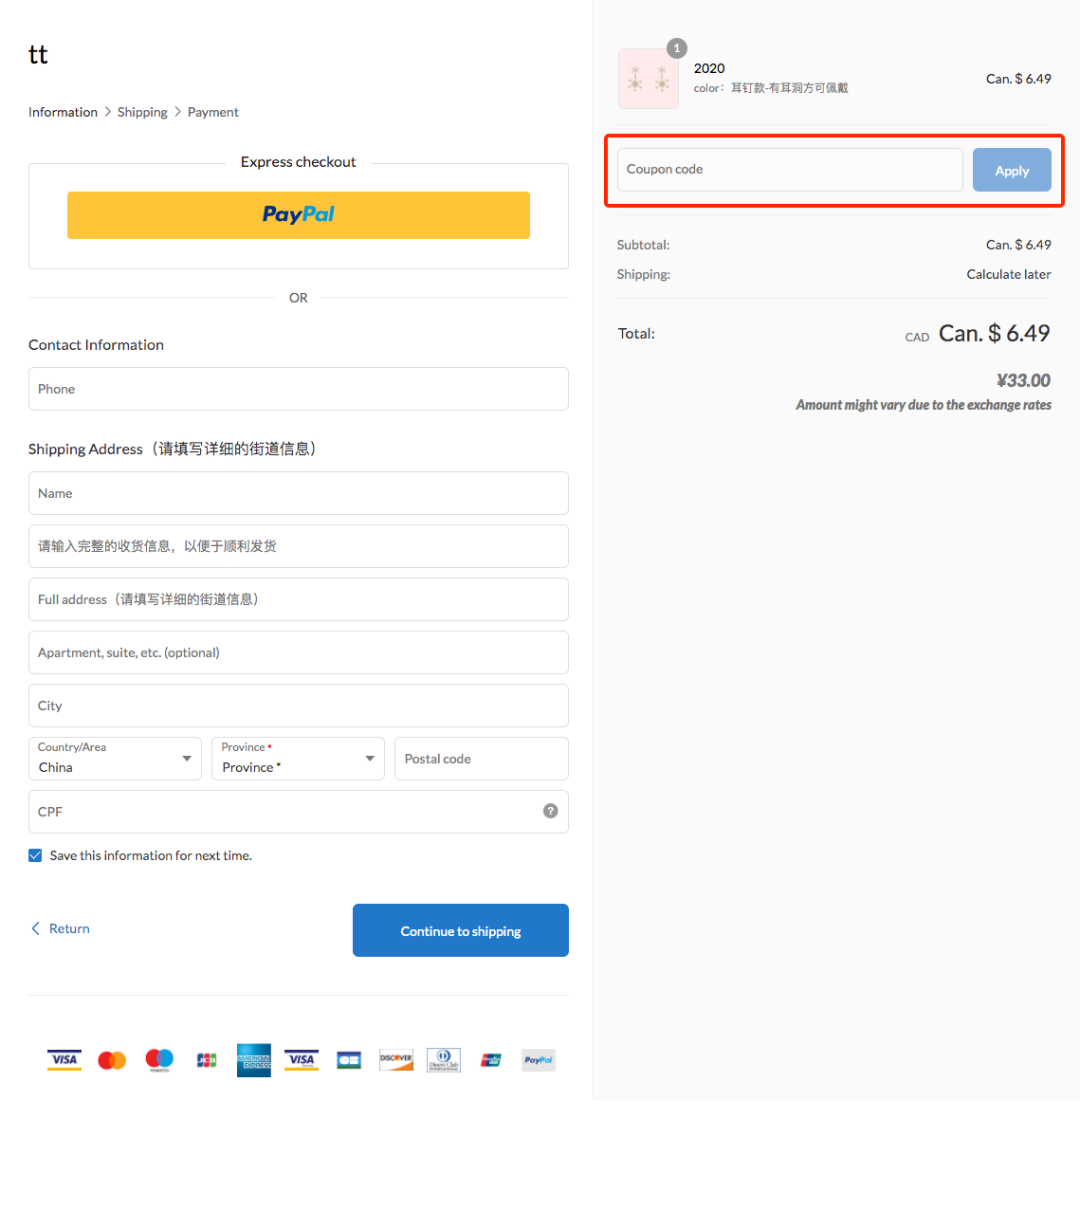Image resolution: width=1080 pixels, height=1229 pixels.
Task: Click the CPF help question mark icon
Action: 550,811
